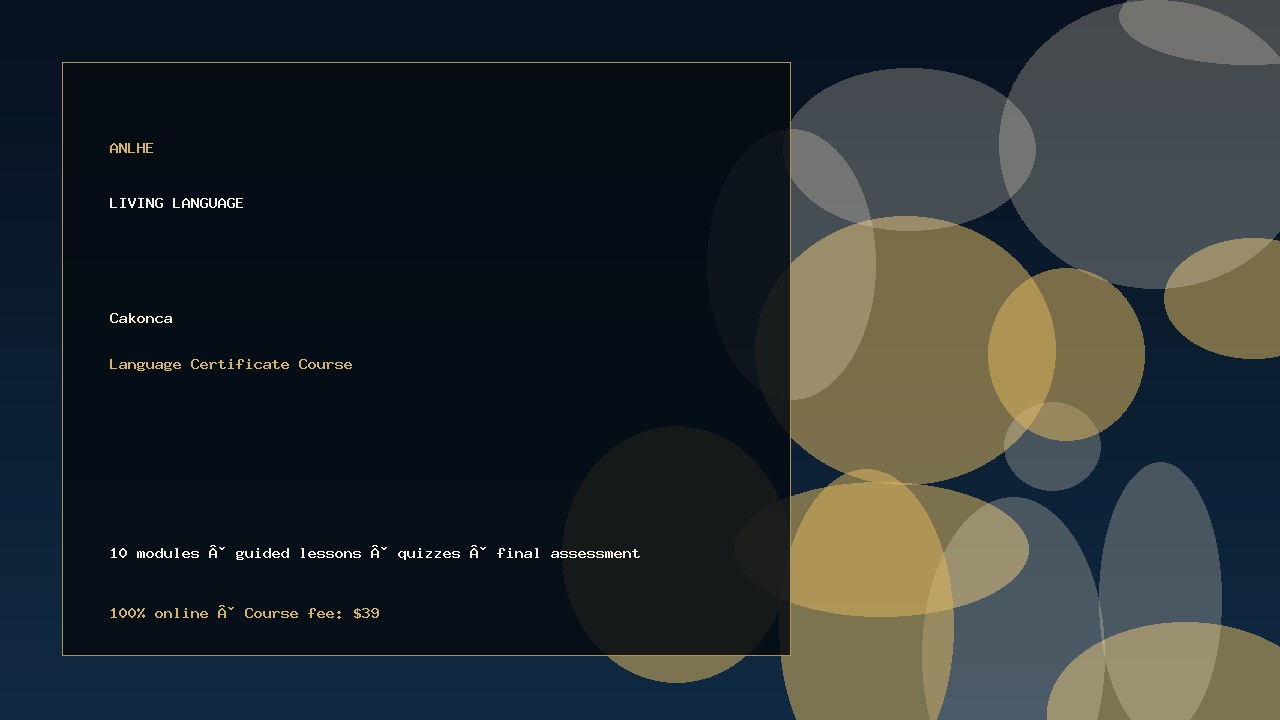Select the LIVING LANGUAGE heading
Image resolution: width=1280 pixels, height=720 pixels.
point(176,203)
